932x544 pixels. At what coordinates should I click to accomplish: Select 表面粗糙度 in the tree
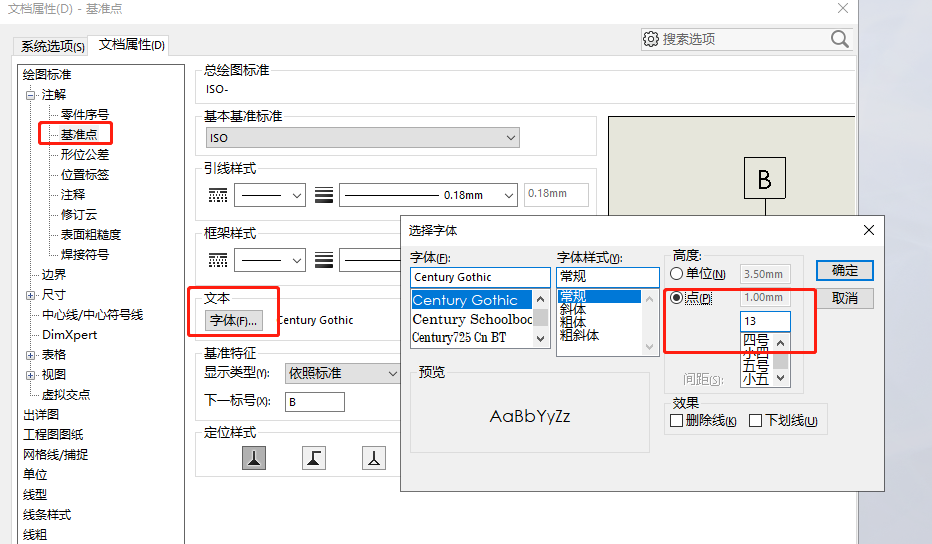click(91, 235)
